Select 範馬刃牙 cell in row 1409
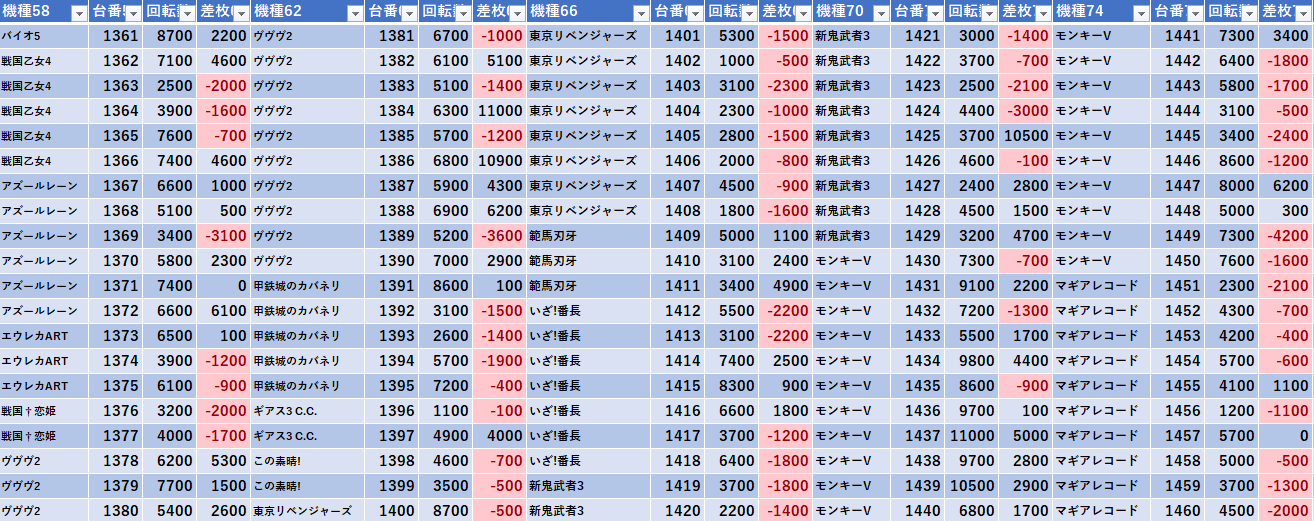The image size is (1314, 521). tap(588, 236)
